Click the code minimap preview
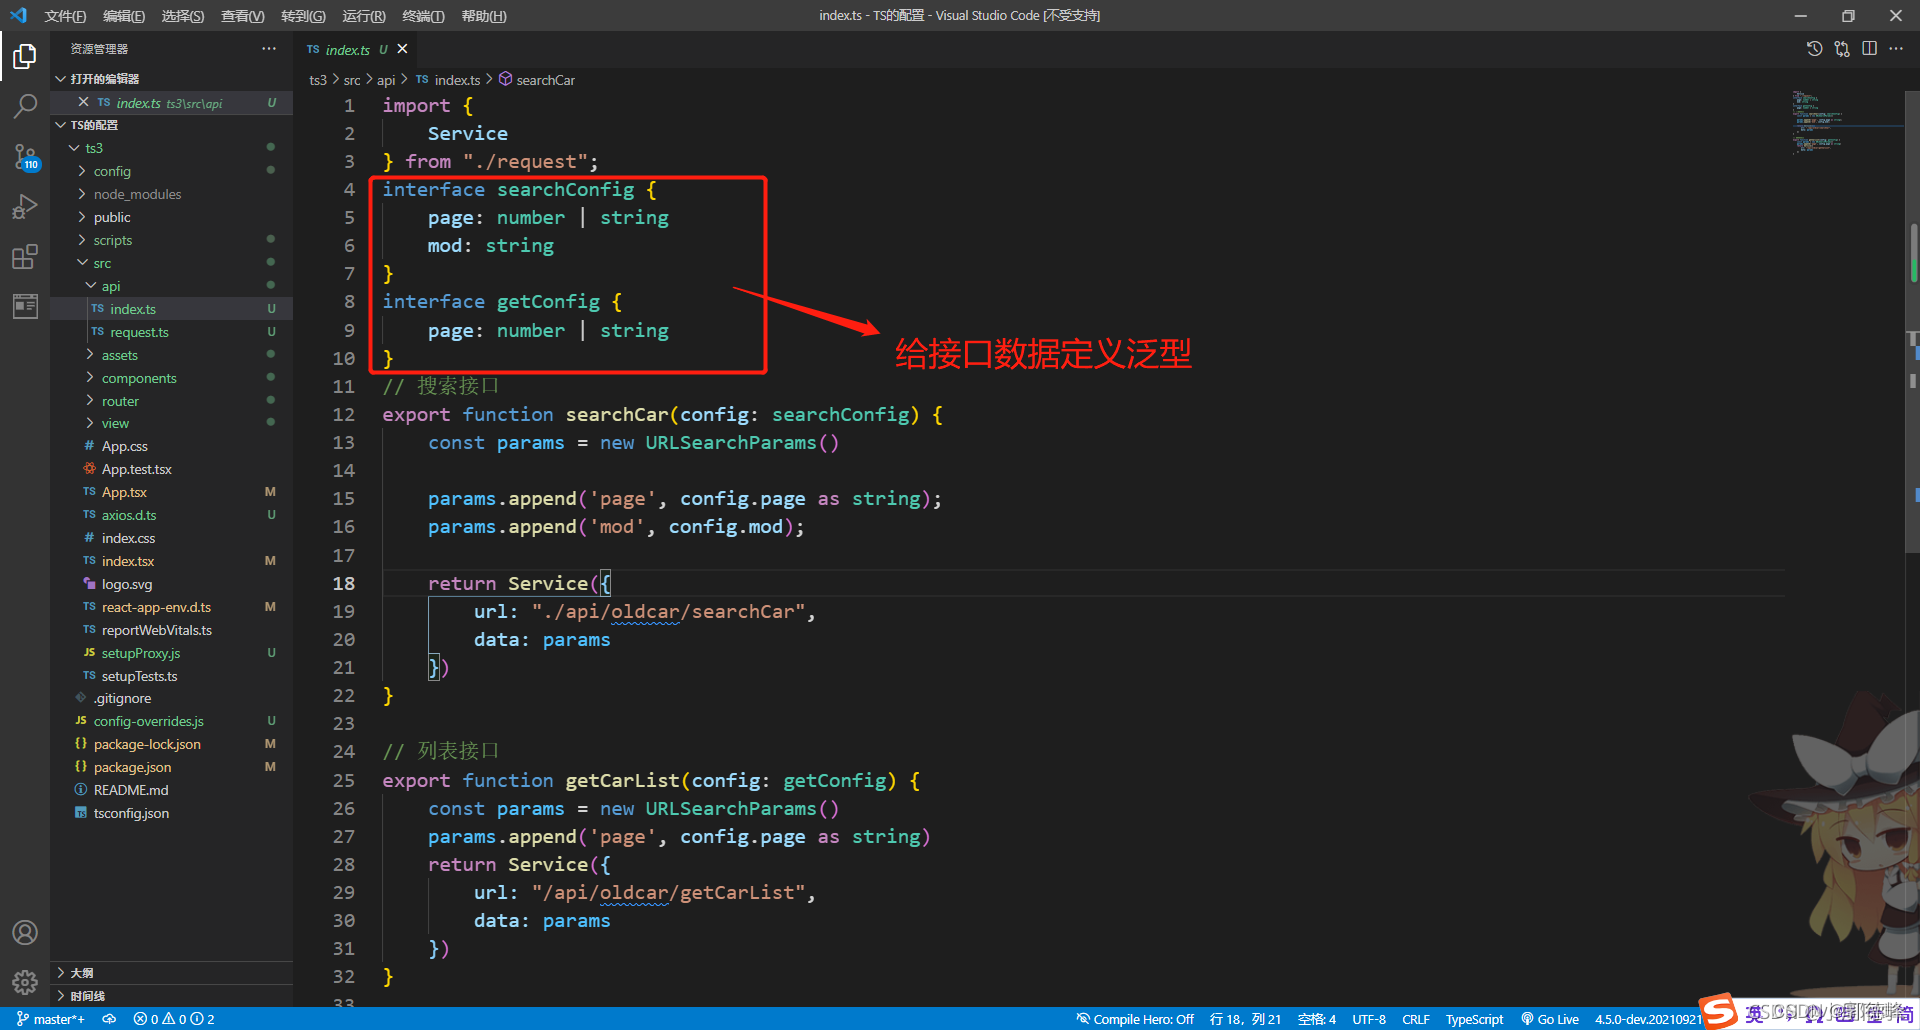The width and height of the screenshot is (1920, 1030). click(x=1846, y=122)
